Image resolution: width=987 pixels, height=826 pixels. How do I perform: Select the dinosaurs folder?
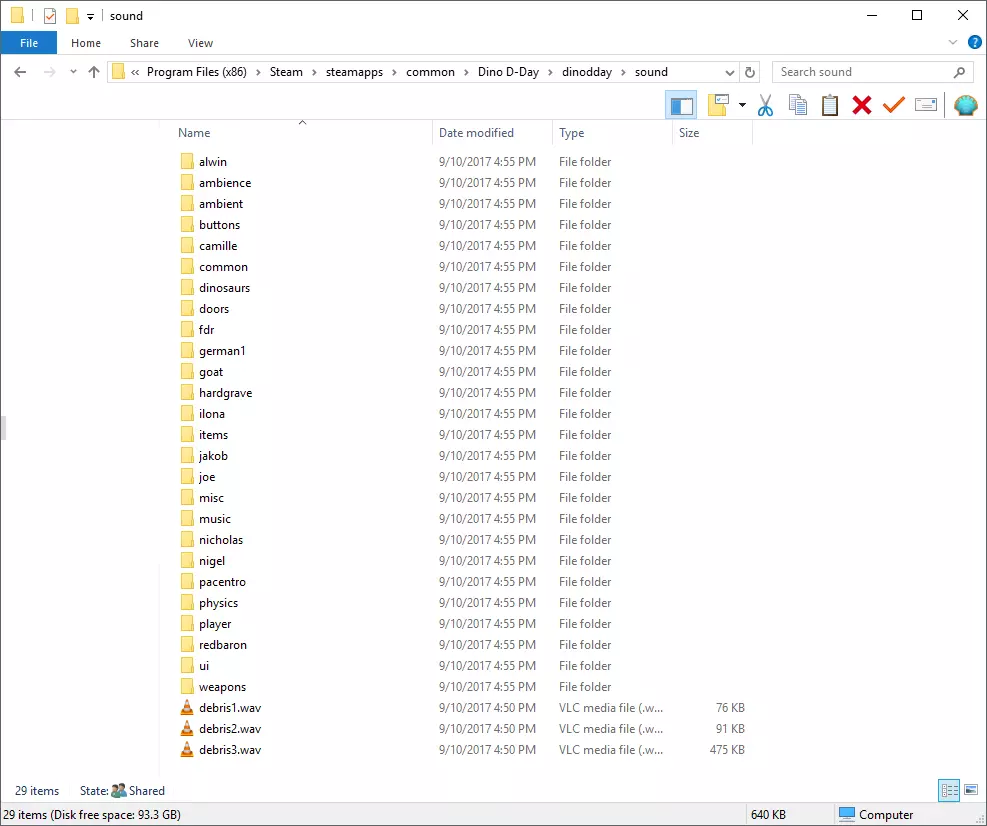pos(224,288)
